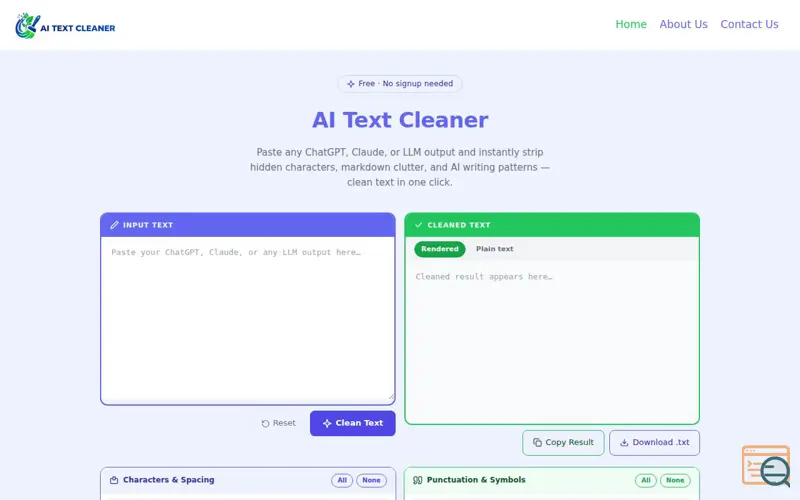Select All in Punctuation & Symbols
800x500 pixels.
click(x=645, y=480)
